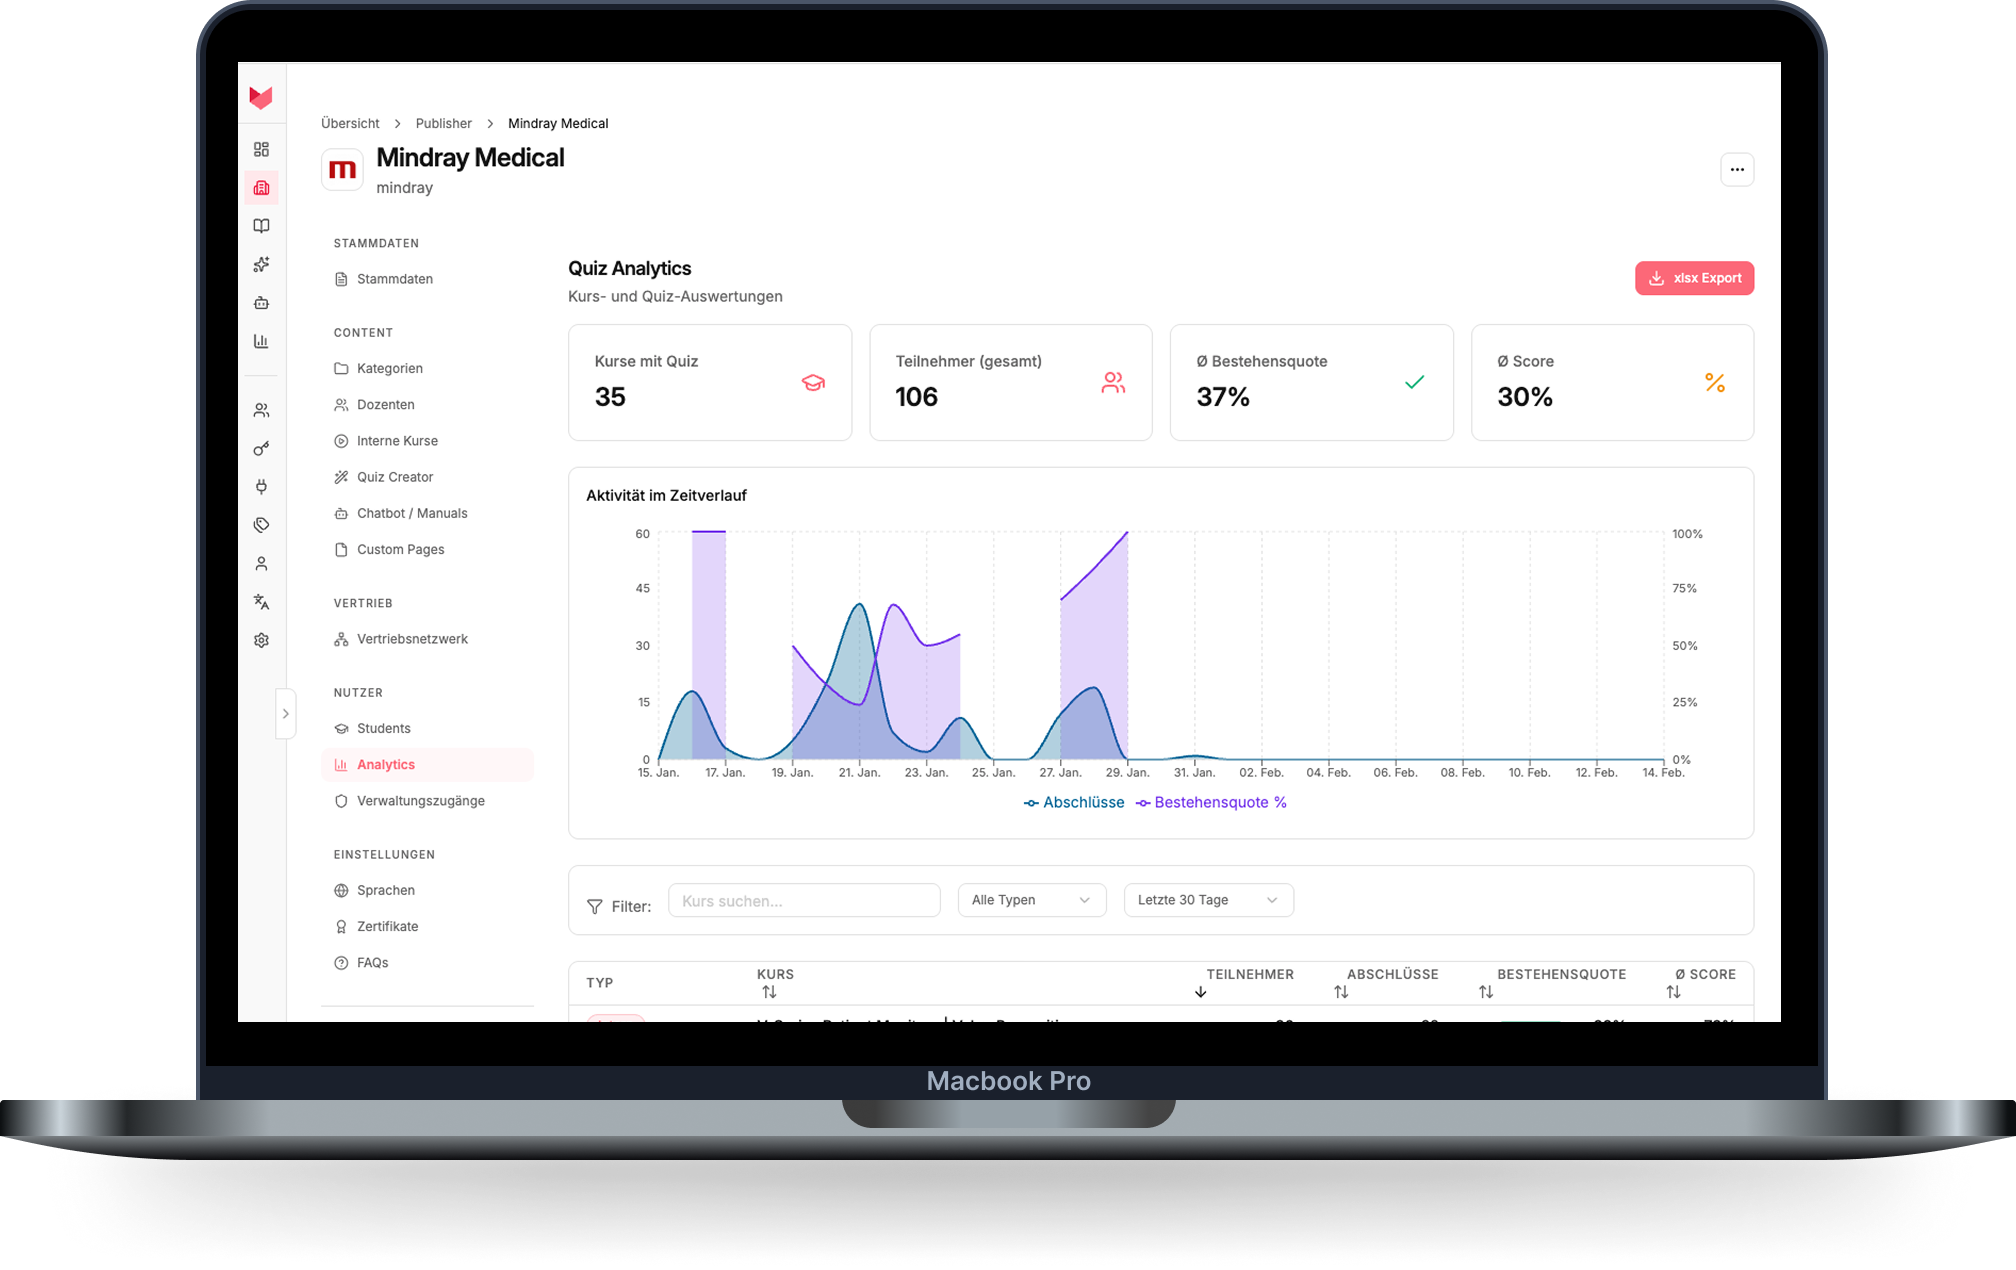
Task: Click the tags icon in left rail
Action: pos(261,525)
